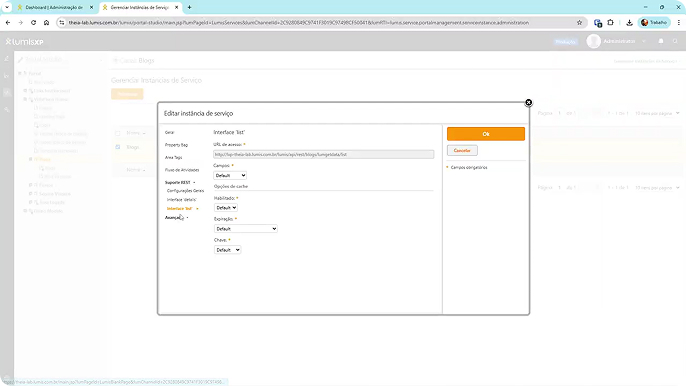686x386 pixels.
Task: Open the notifications bell
Action: coord(661,41)
